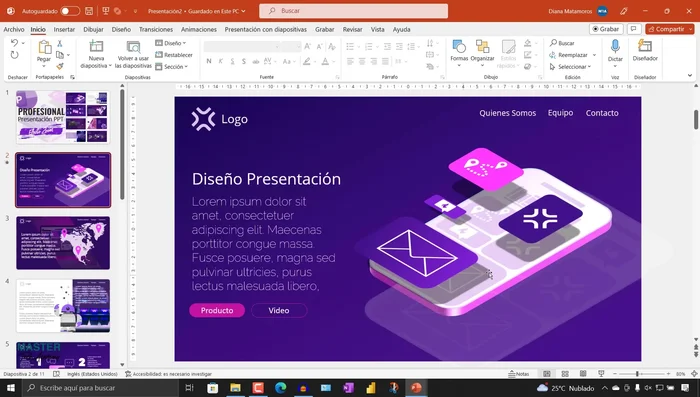The image size is (700, 397).
Task: Click the bullet list icon
Action: [x=350, y=46]
